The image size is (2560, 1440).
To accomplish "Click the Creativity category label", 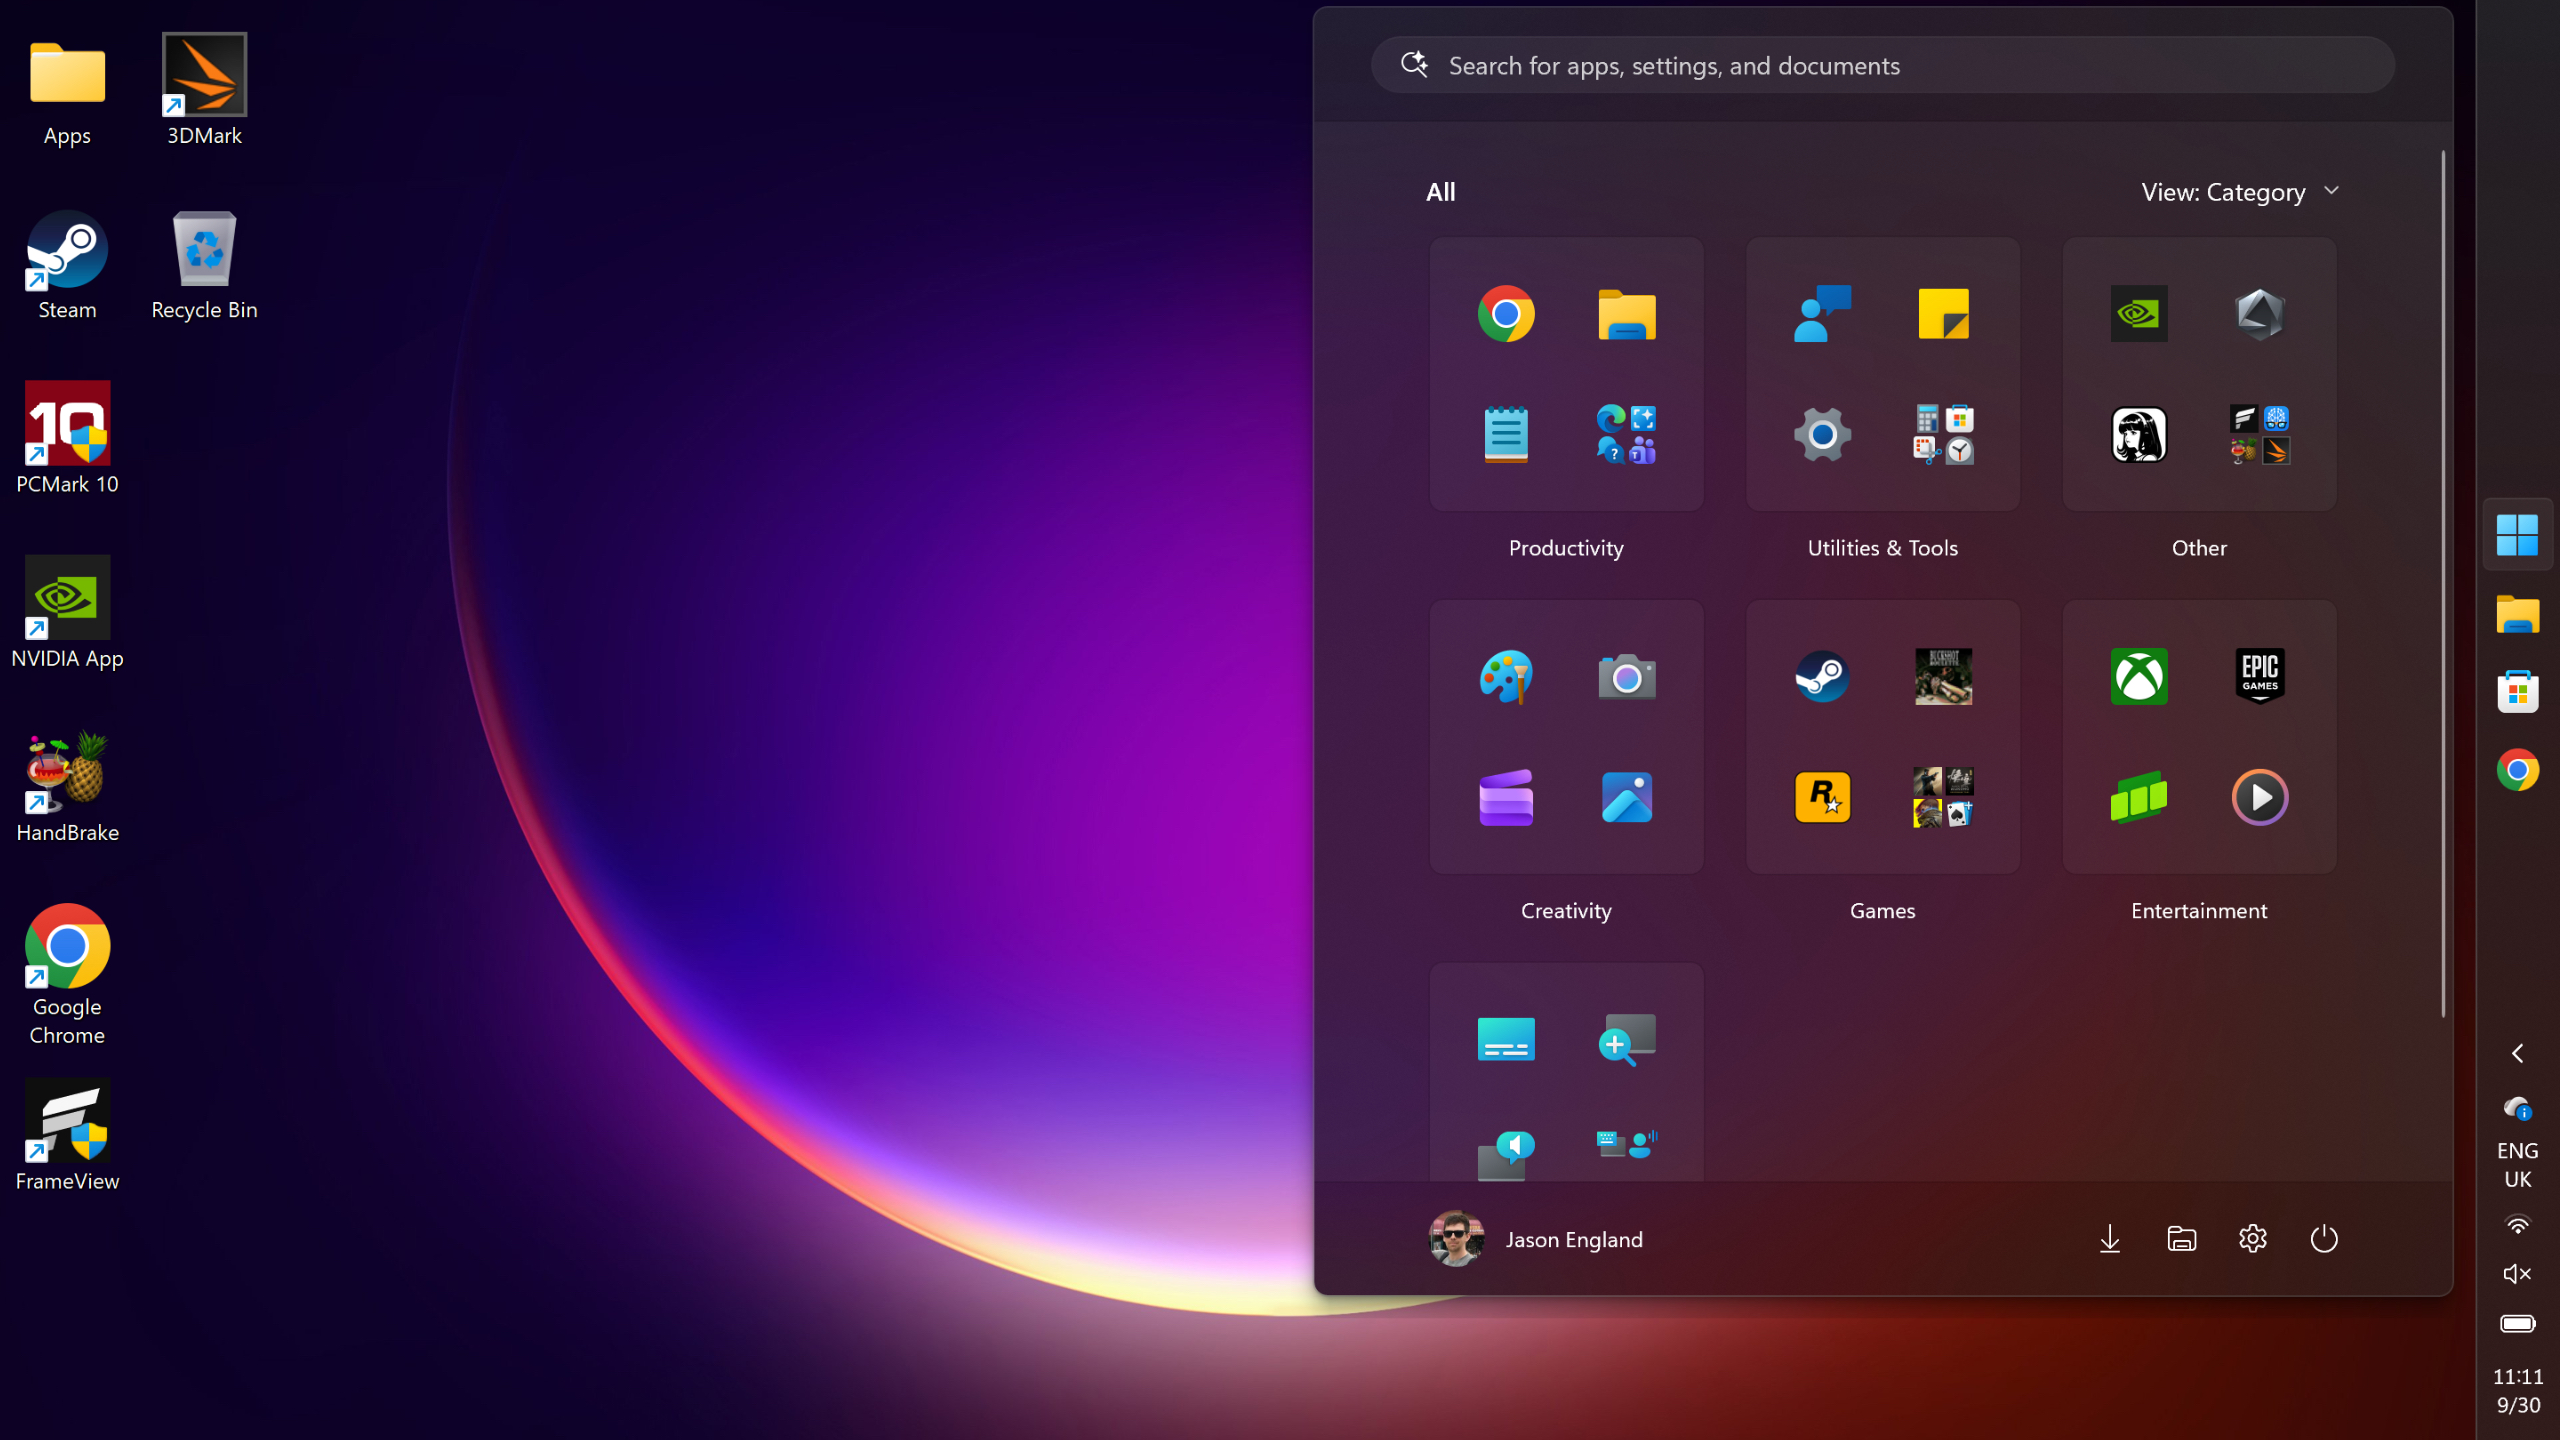I will click(1566, 911).
